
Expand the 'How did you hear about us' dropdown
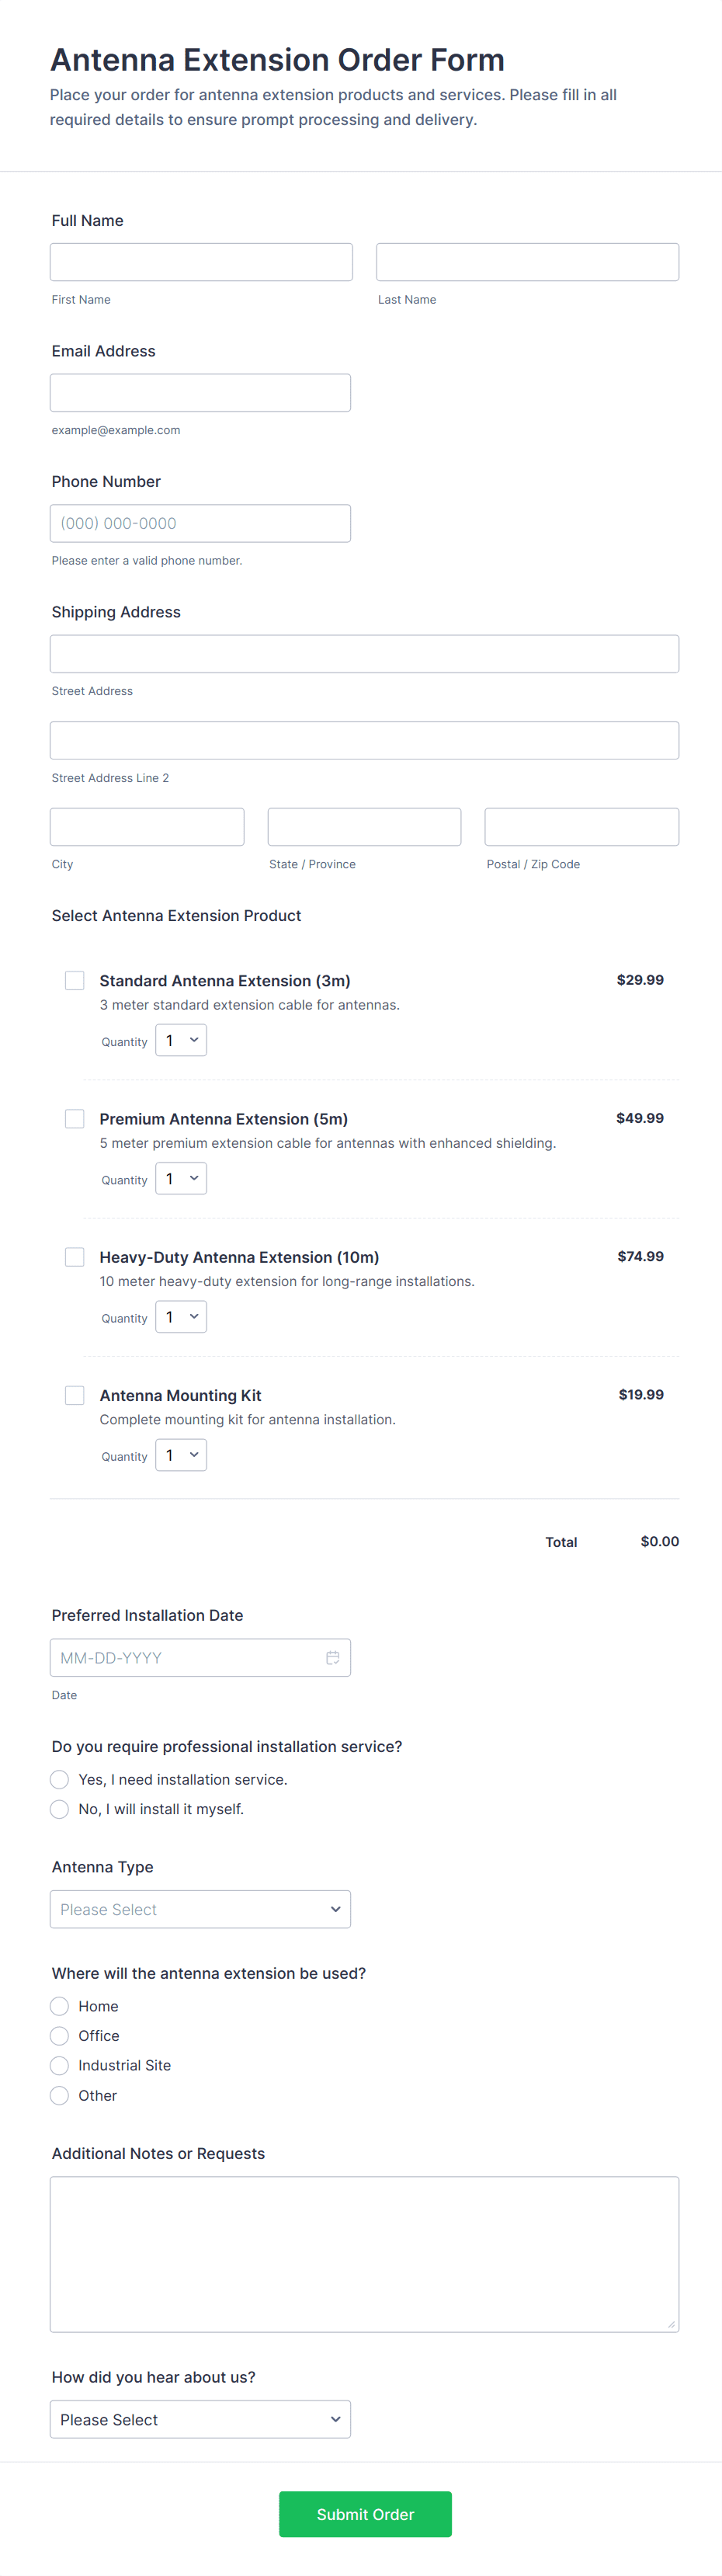click(200, 2419)
